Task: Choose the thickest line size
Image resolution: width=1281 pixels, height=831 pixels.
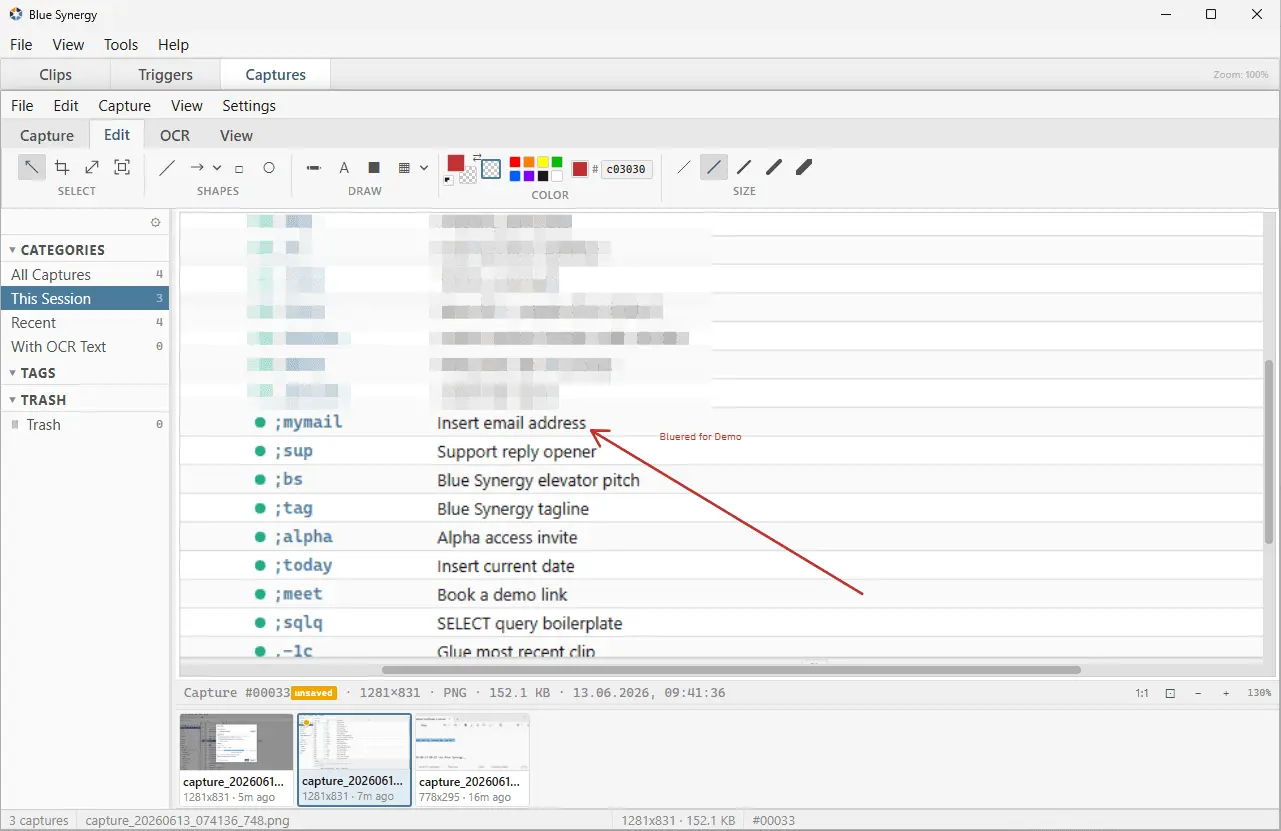Action: point(804,168)
